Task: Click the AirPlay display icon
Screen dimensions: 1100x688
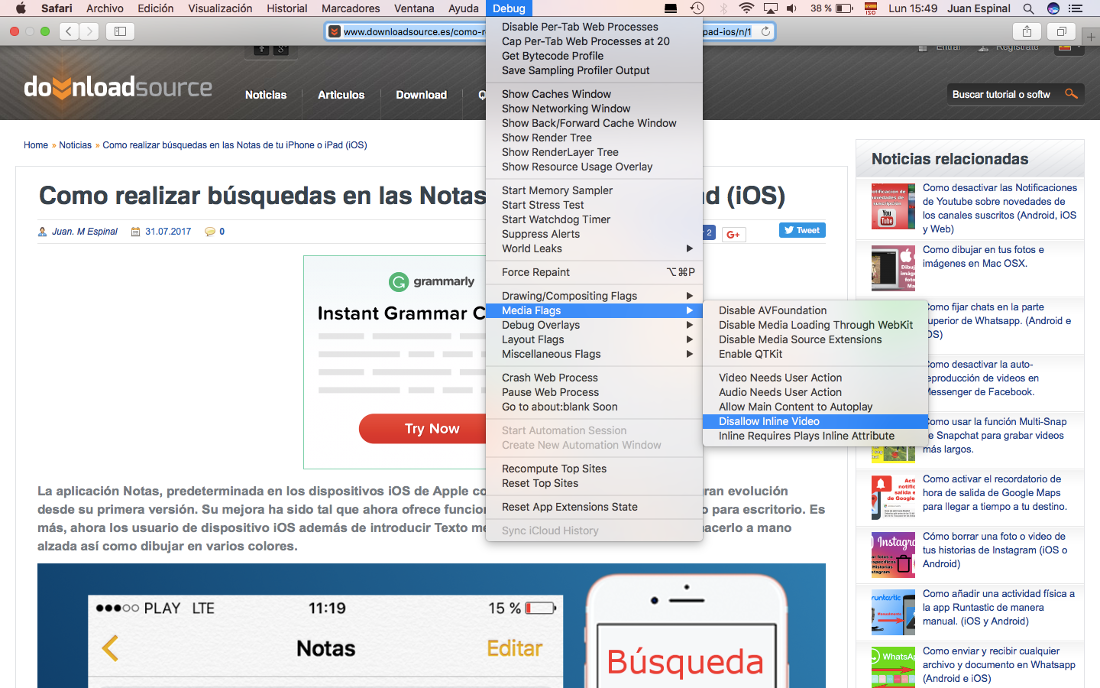Action: point(771,8)
